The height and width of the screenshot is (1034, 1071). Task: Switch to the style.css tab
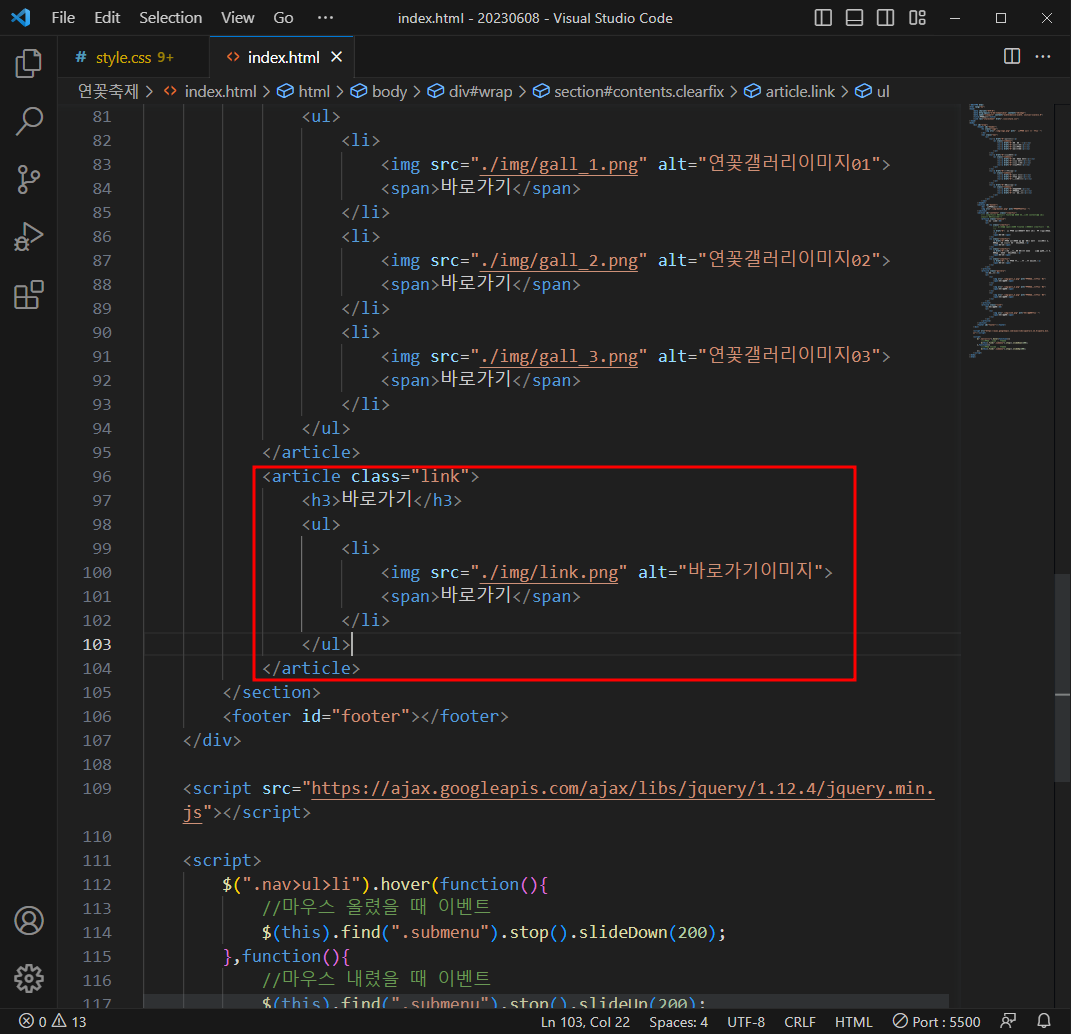133,57
